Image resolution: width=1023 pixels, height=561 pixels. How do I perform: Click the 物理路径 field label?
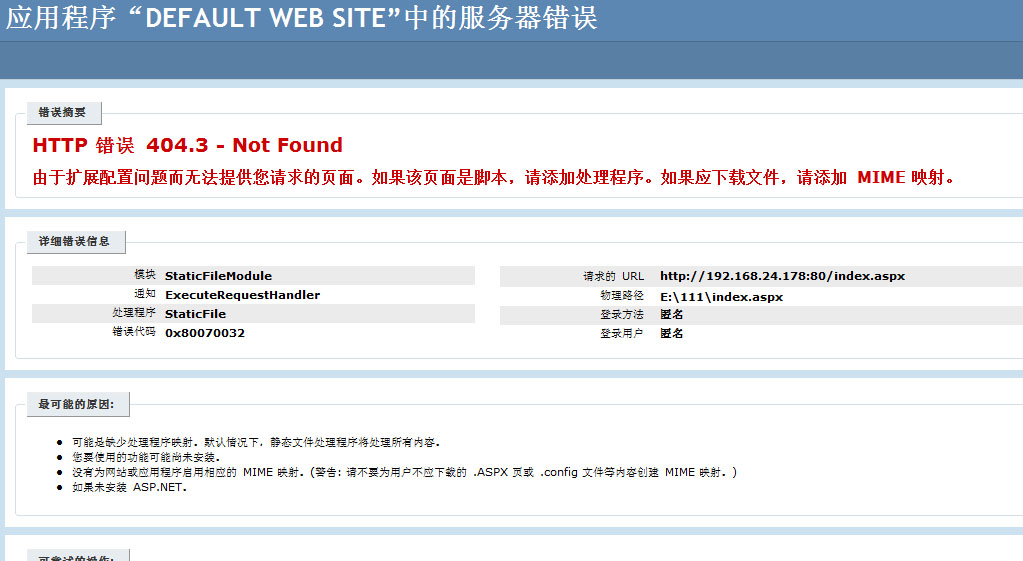pos(622,297)
